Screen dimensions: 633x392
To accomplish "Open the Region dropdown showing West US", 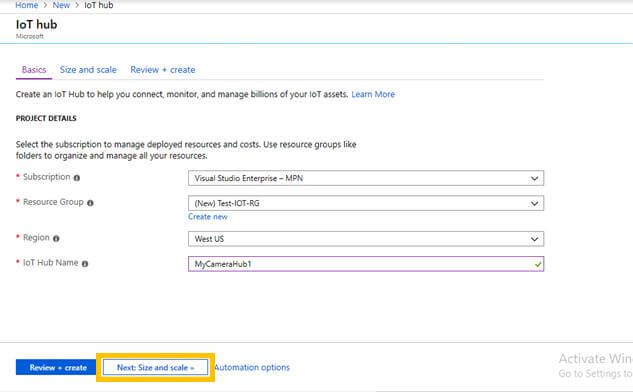I will click(366, 239).
